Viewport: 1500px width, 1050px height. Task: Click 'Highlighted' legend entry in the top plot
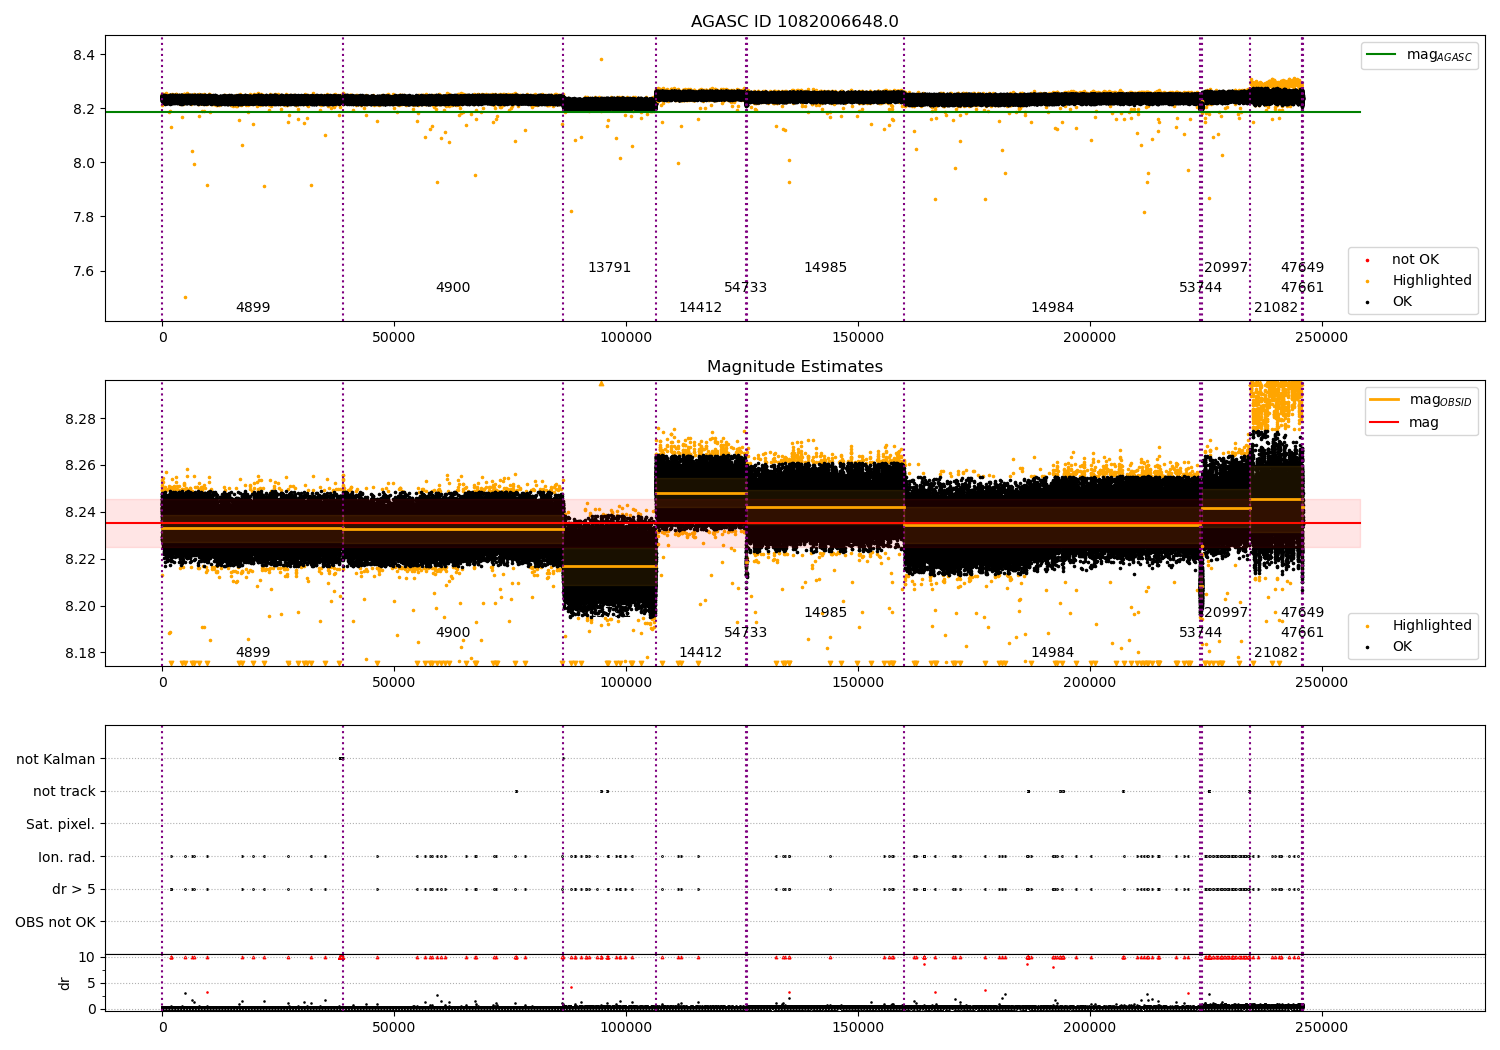pos(1431,281)
